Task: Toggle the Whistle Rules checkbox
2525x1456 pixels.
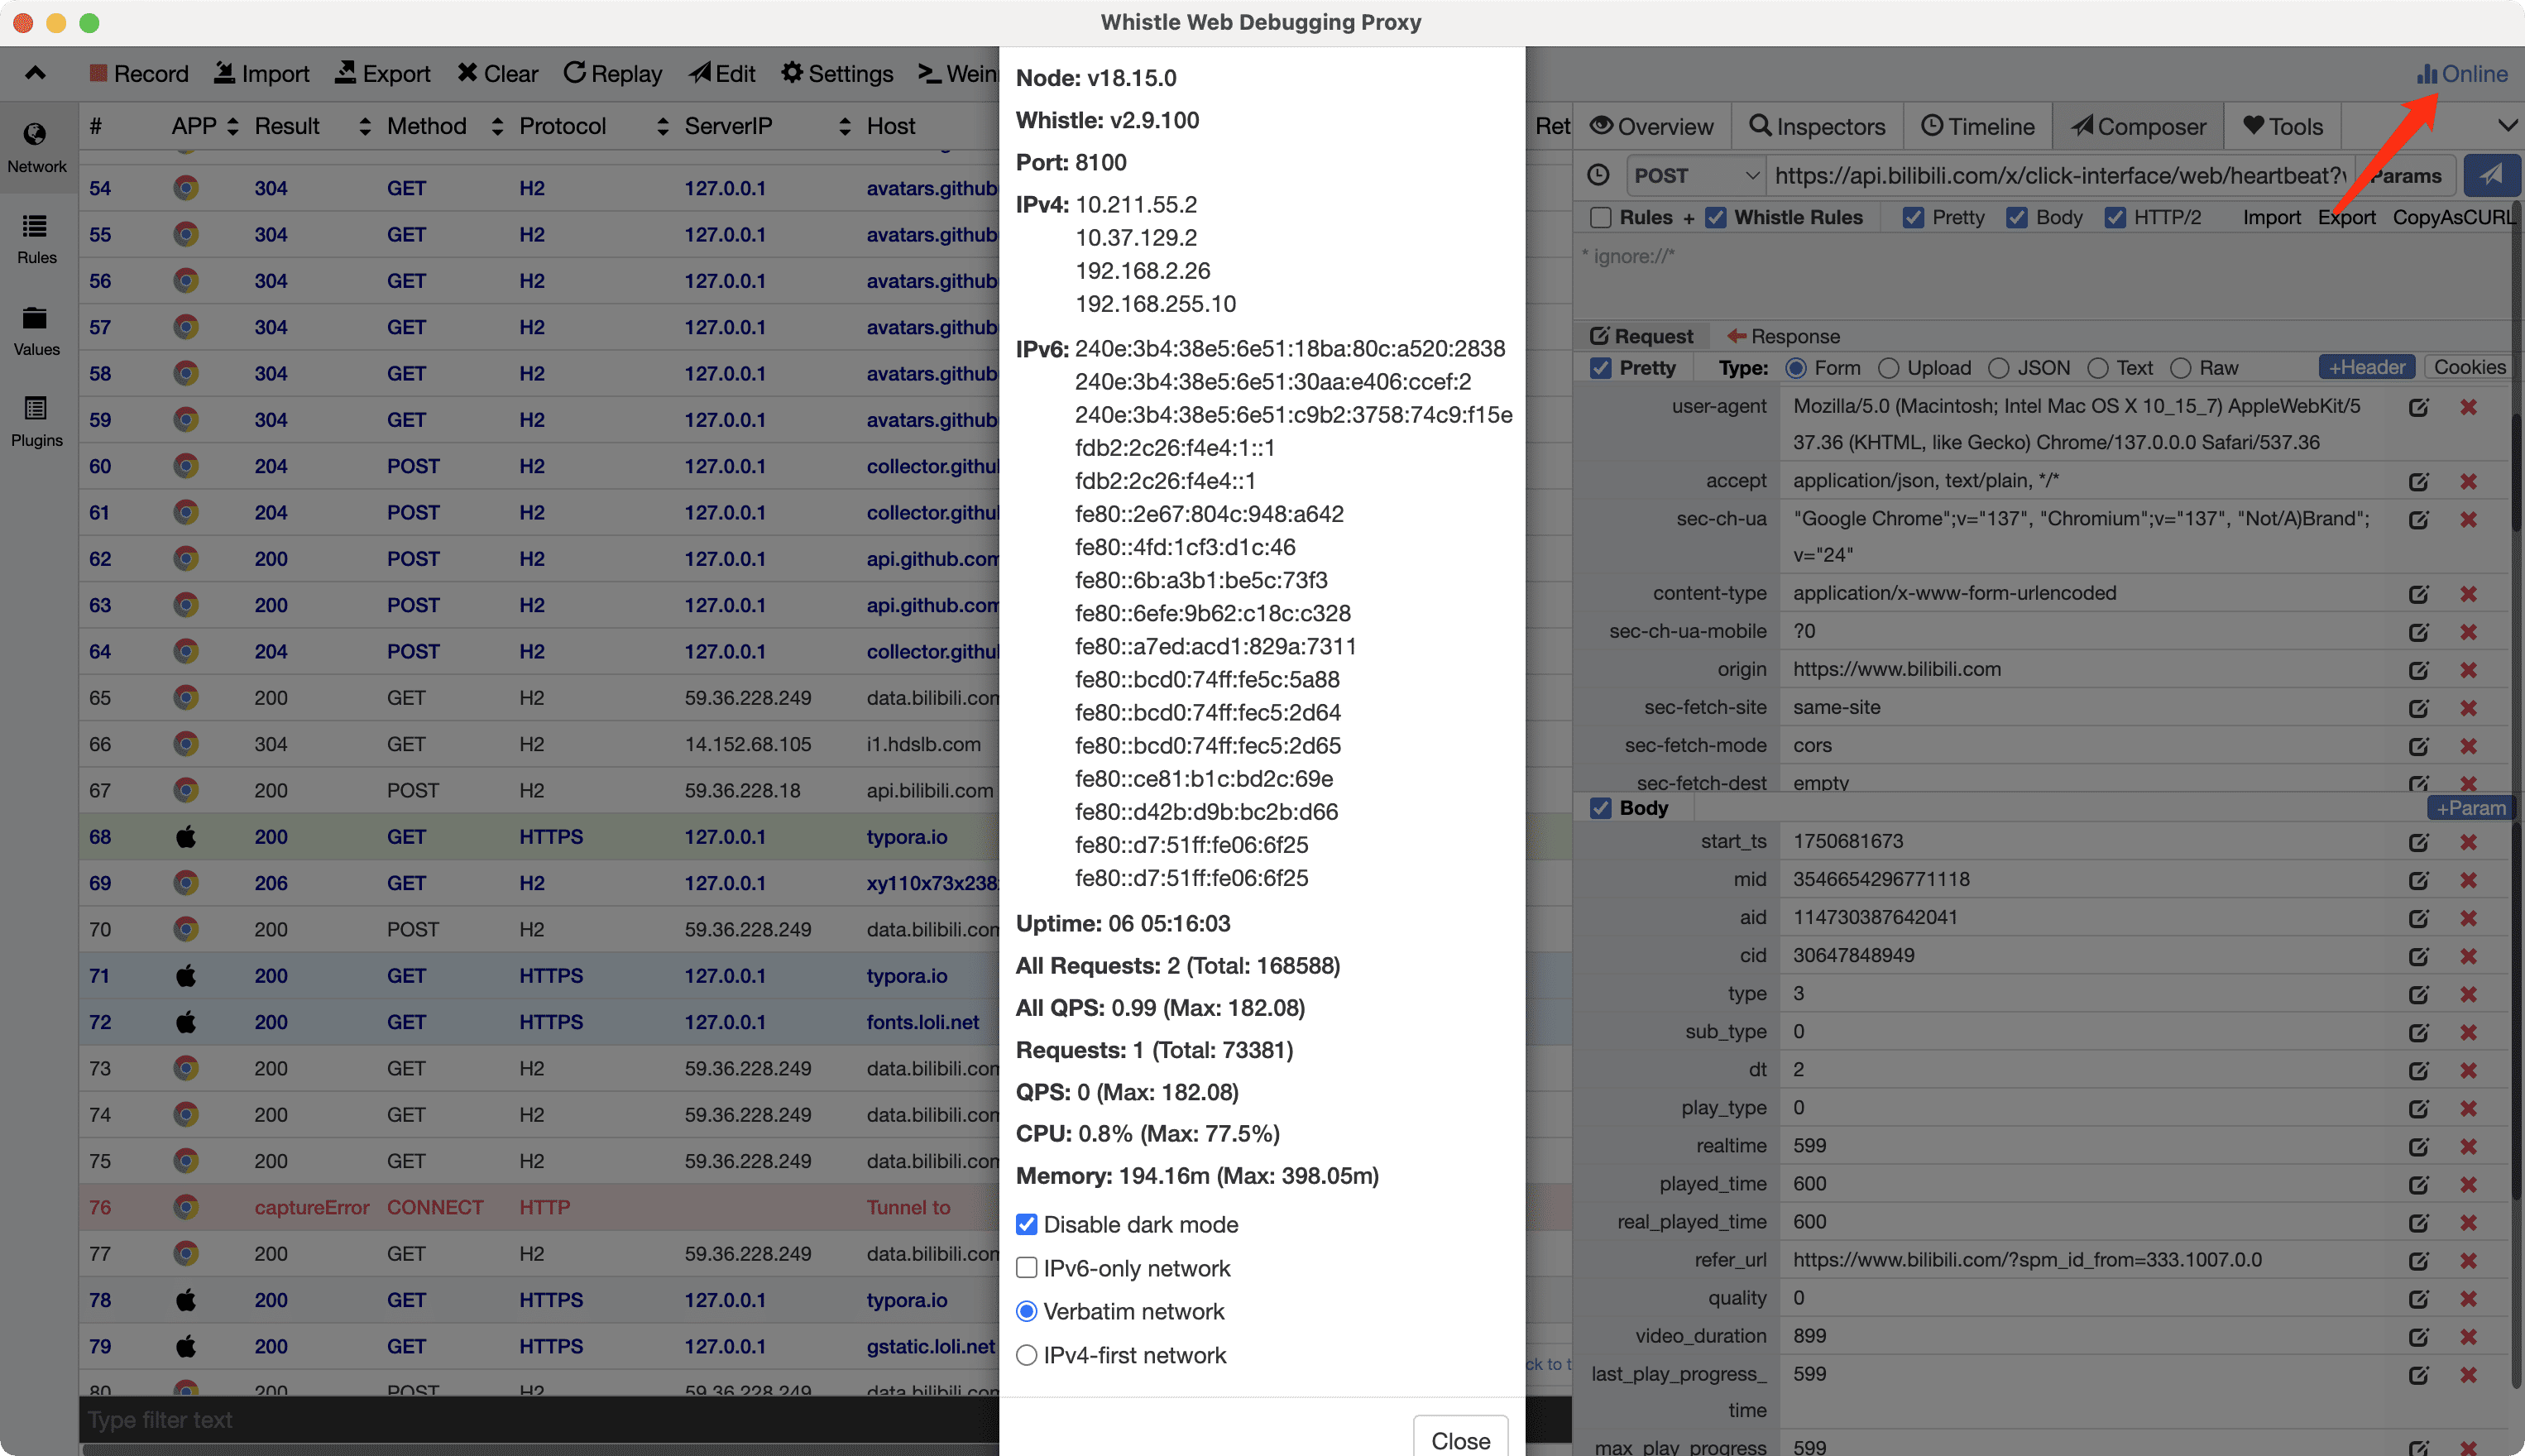Action: click(1716, 218)
